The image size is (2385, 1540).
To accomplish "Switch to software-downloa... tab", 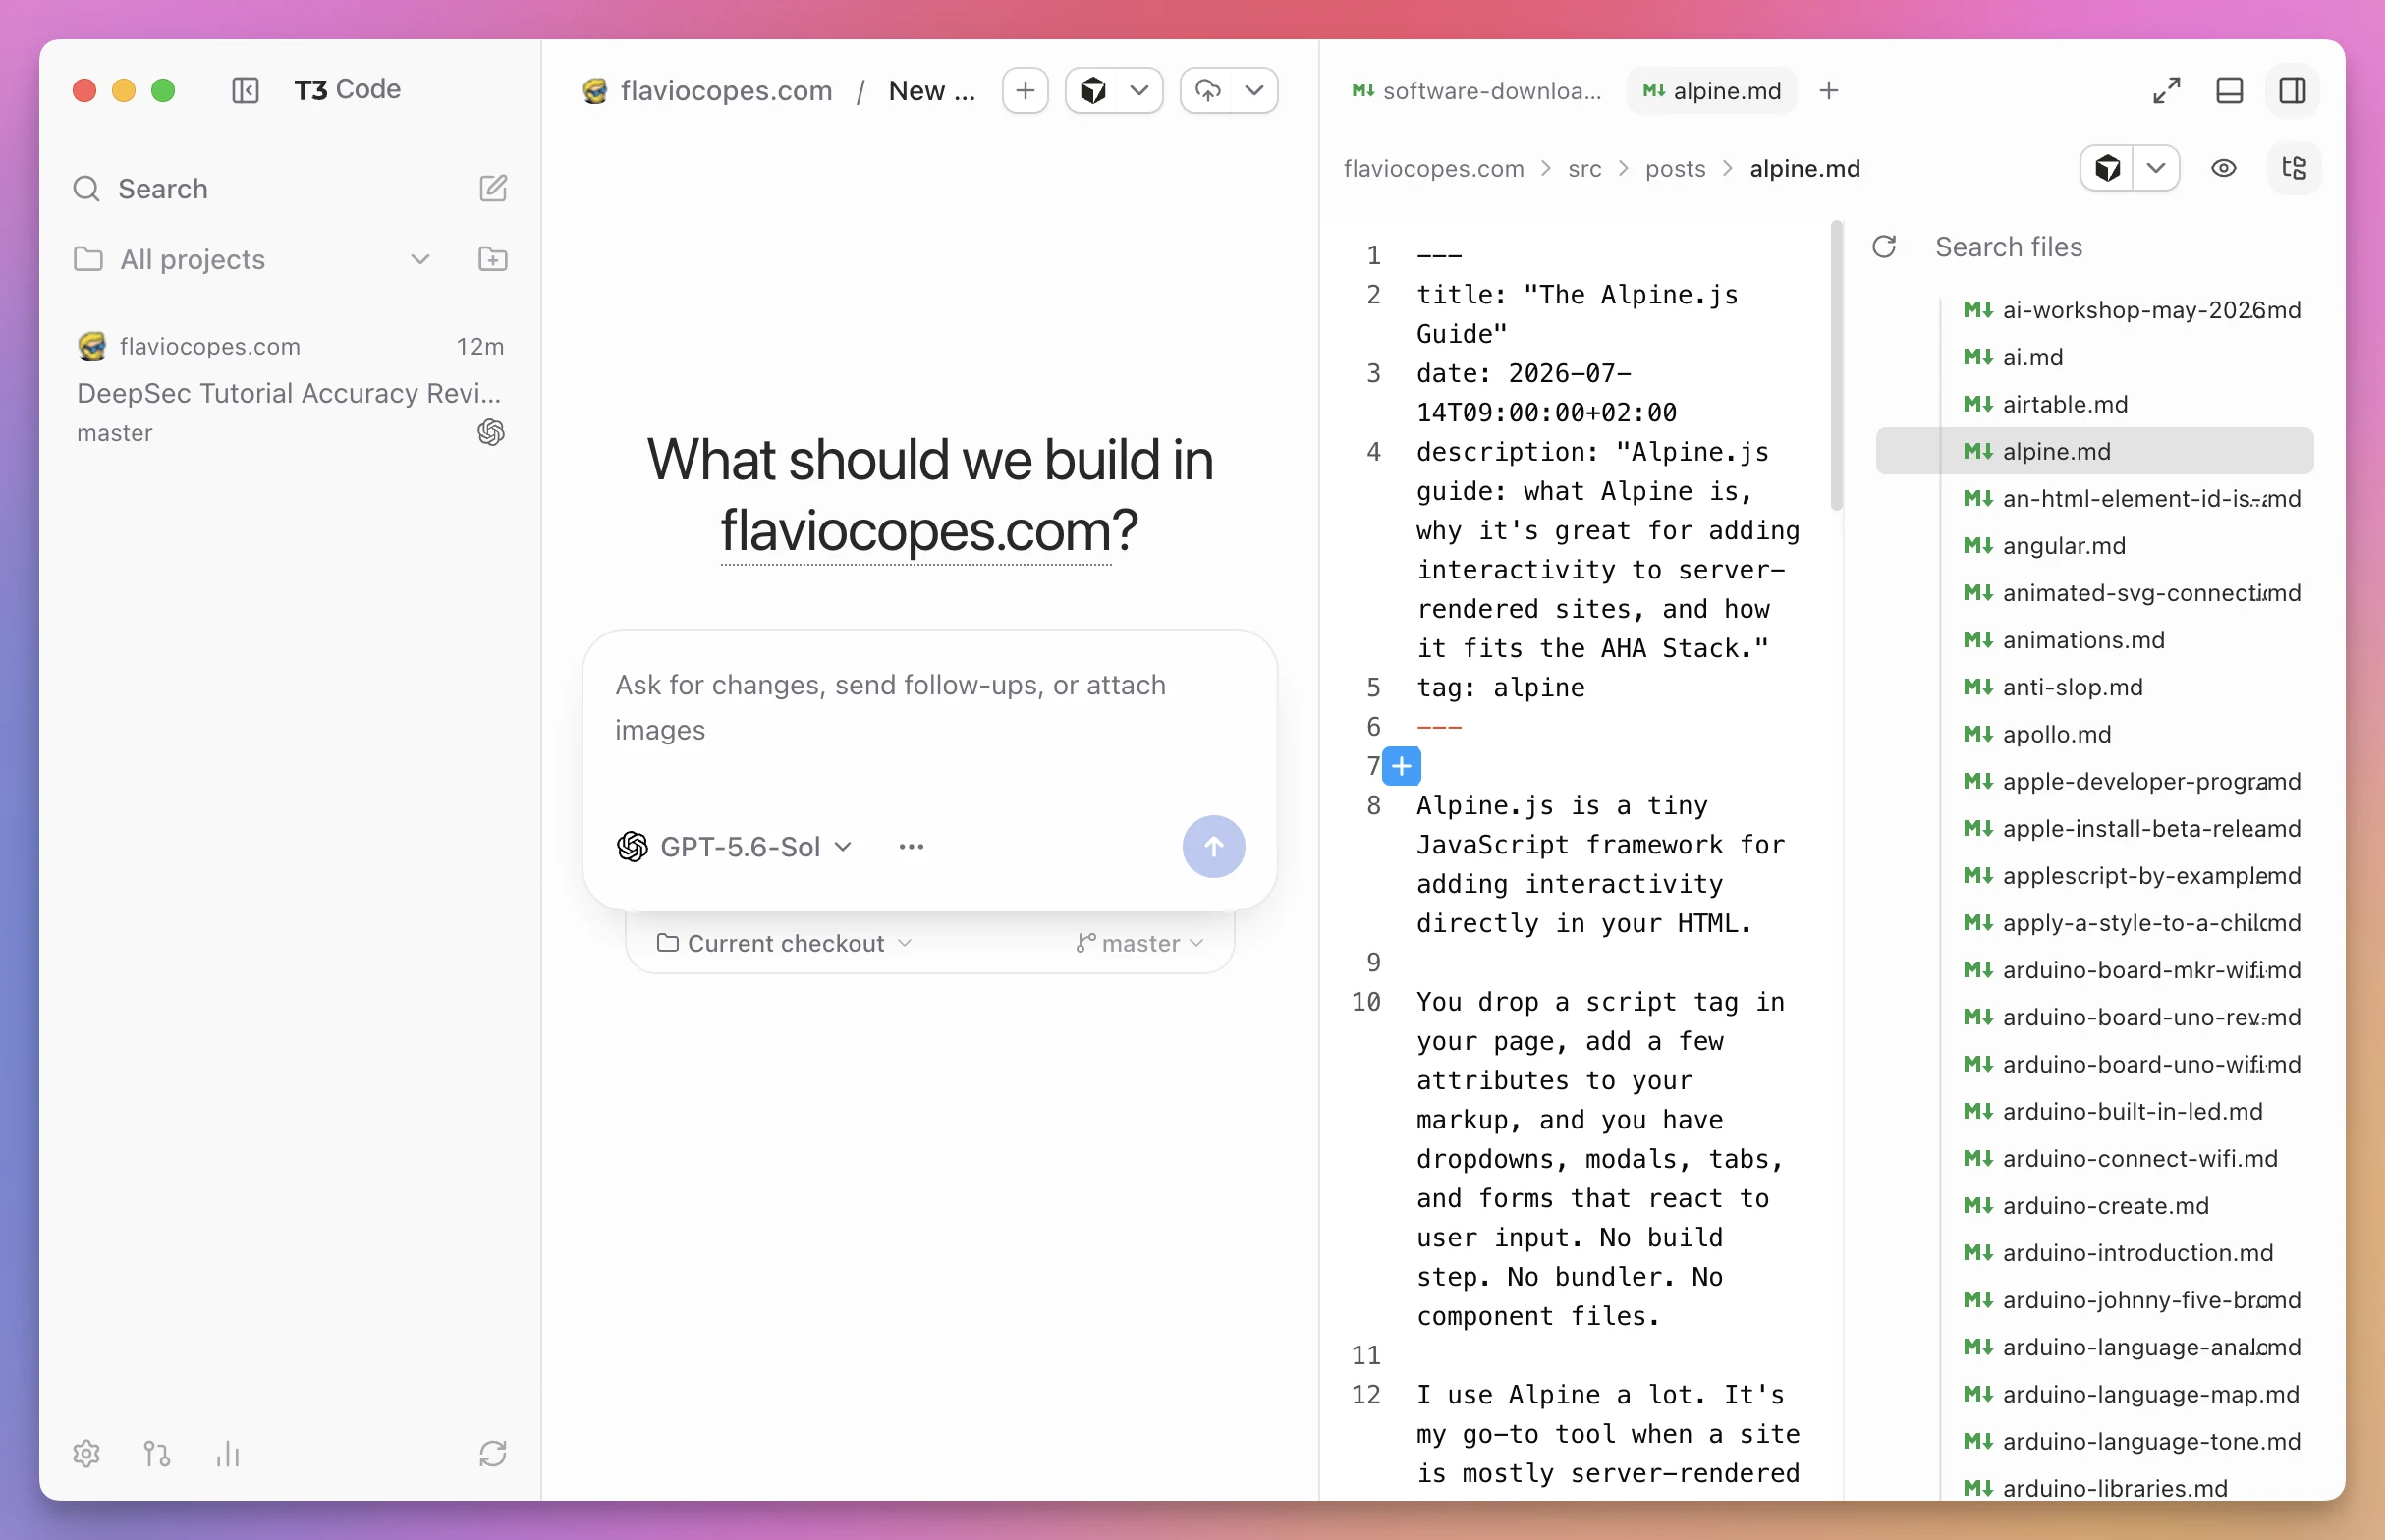I will 1476,91.
